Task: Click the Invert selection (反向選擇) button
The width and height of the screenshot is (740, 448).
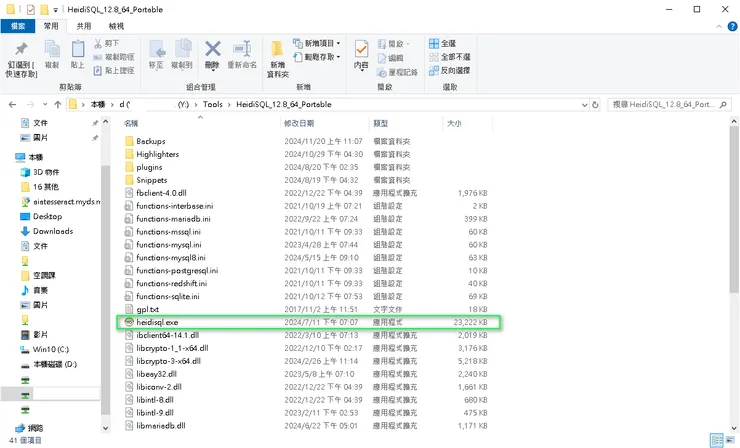Action: 450,70
